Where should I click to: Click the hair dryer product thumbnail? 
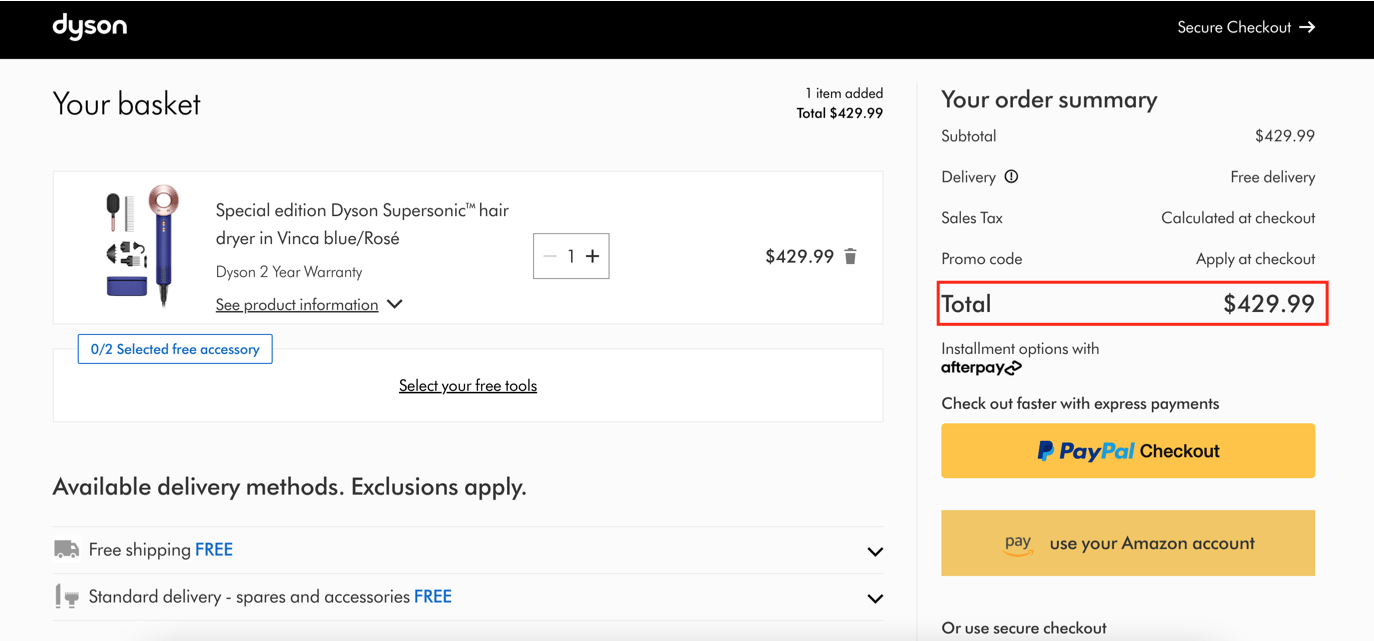pos(143,244)
